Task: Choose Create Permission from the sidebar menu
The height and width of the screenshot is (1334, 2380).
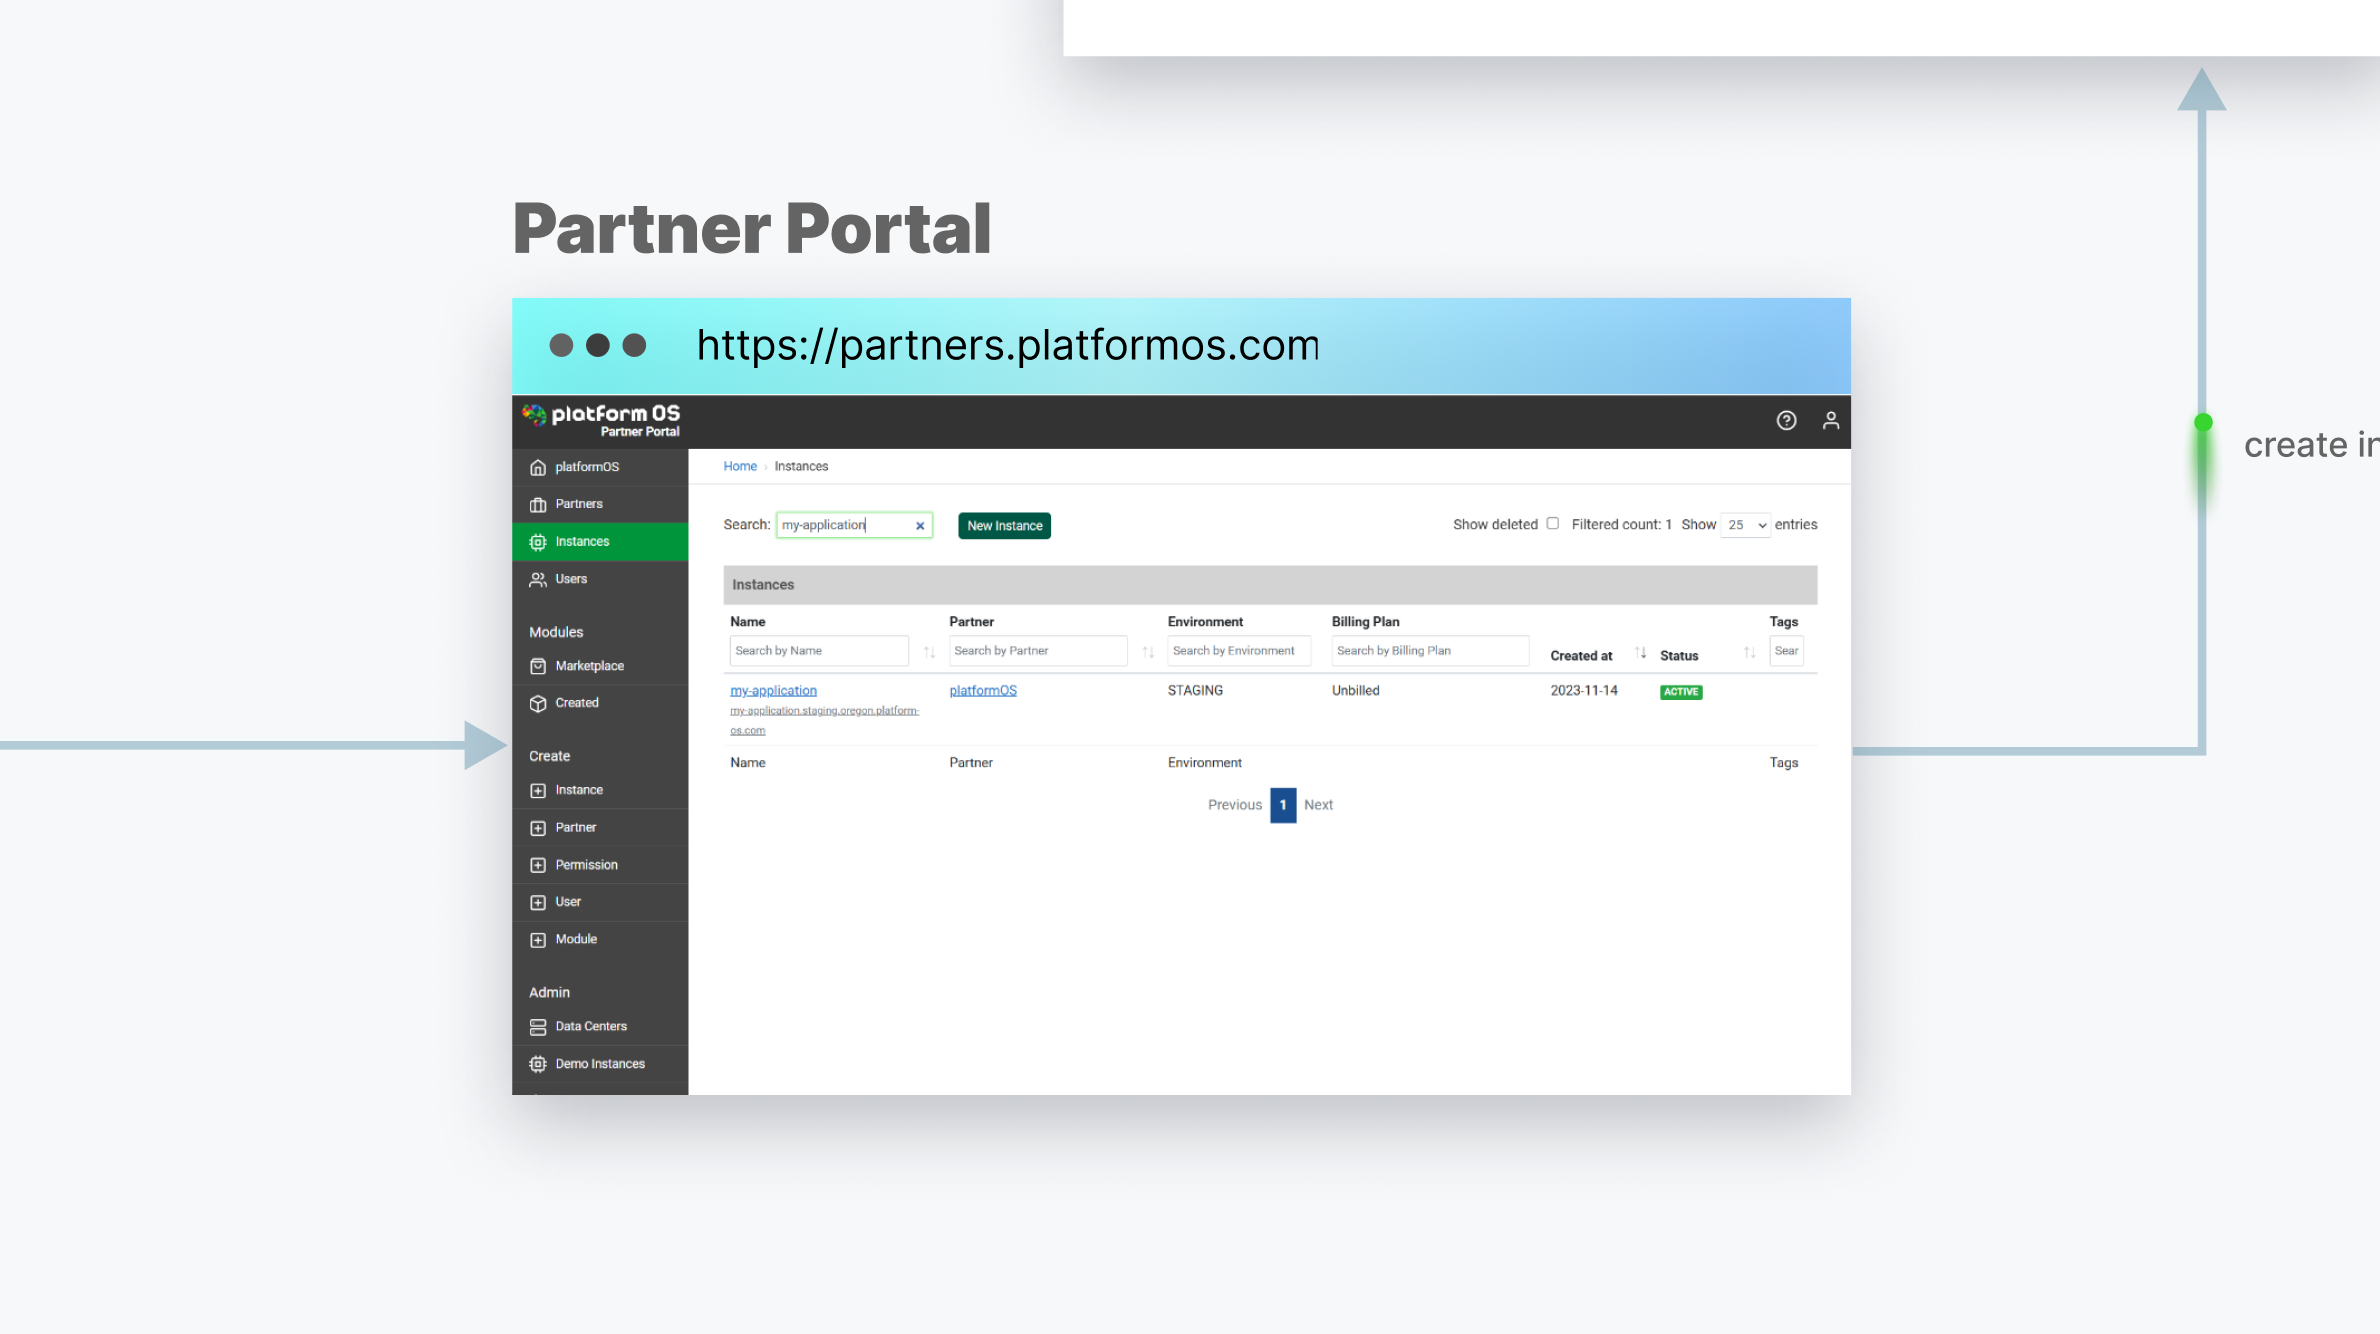Action: tap(586, 864)
